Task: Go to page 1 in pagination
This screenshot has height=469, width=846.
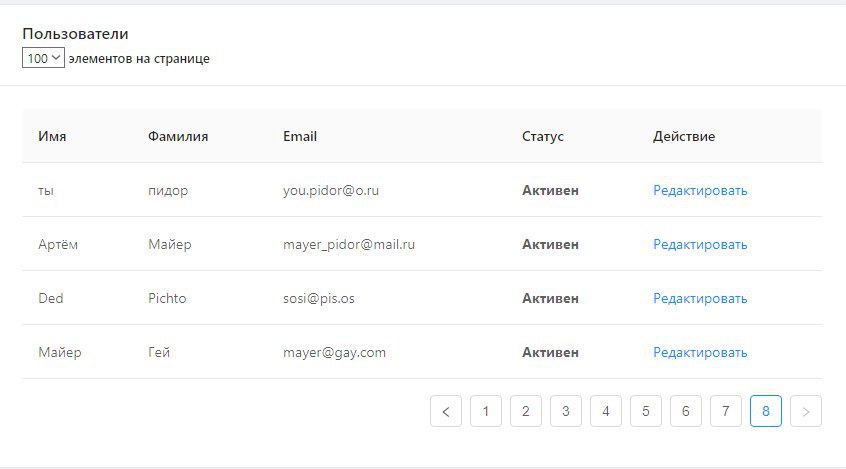Action: [x=486, y=411]
